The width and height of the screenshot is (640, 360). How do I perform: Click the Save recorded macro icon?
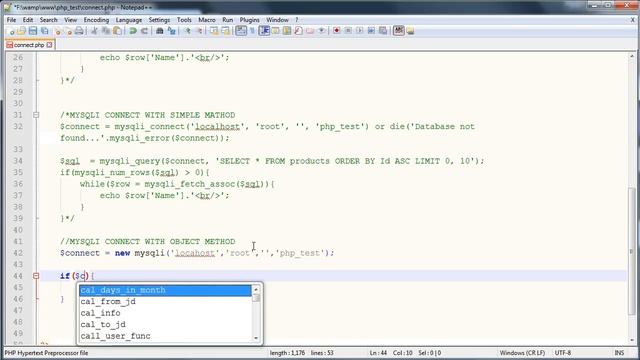tap(382, 31)
